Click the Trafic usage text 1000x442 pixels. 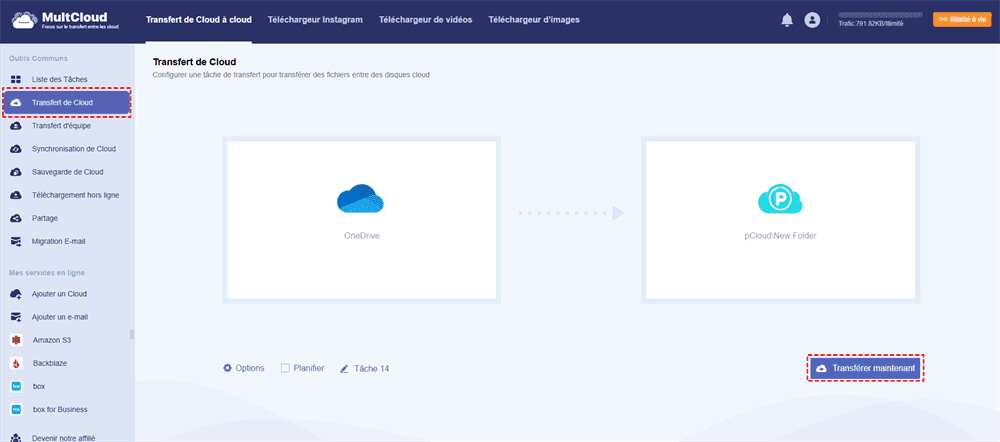tap(871, 24)
